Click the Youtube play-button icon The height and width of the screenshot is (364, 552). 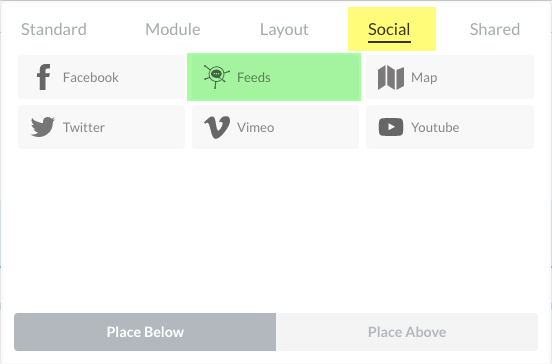(391, 127)
